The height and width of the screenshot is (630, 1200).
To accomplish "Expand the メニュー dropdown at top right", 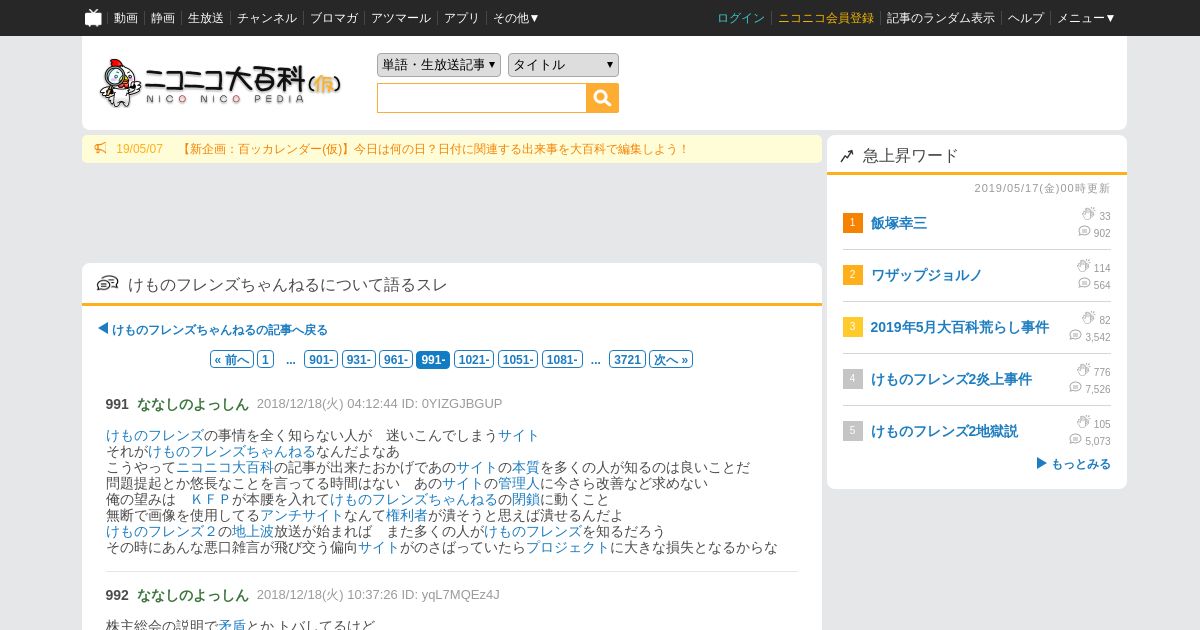I will (1086, 18).
